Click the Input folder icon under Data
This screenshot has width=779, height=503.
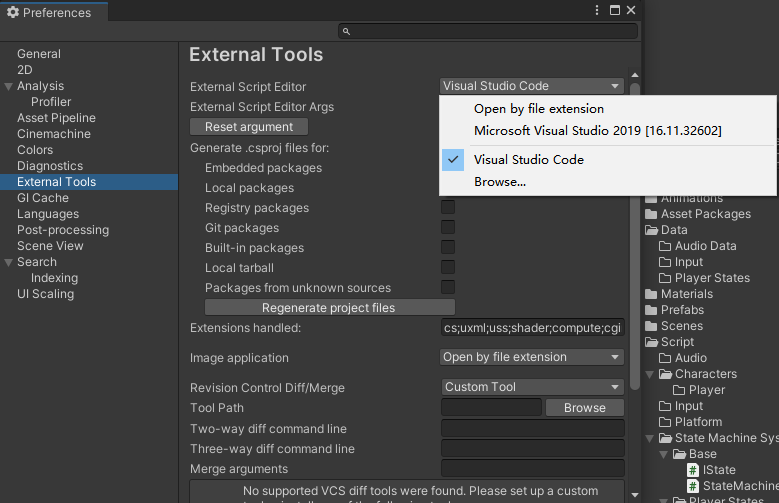click(665, 262)
